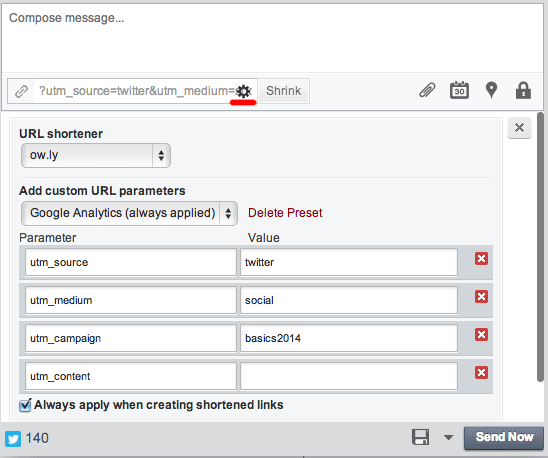Click the Delete Preset link
The width and height of the screenshot is (548, 458).
click(x=285, y=213)
